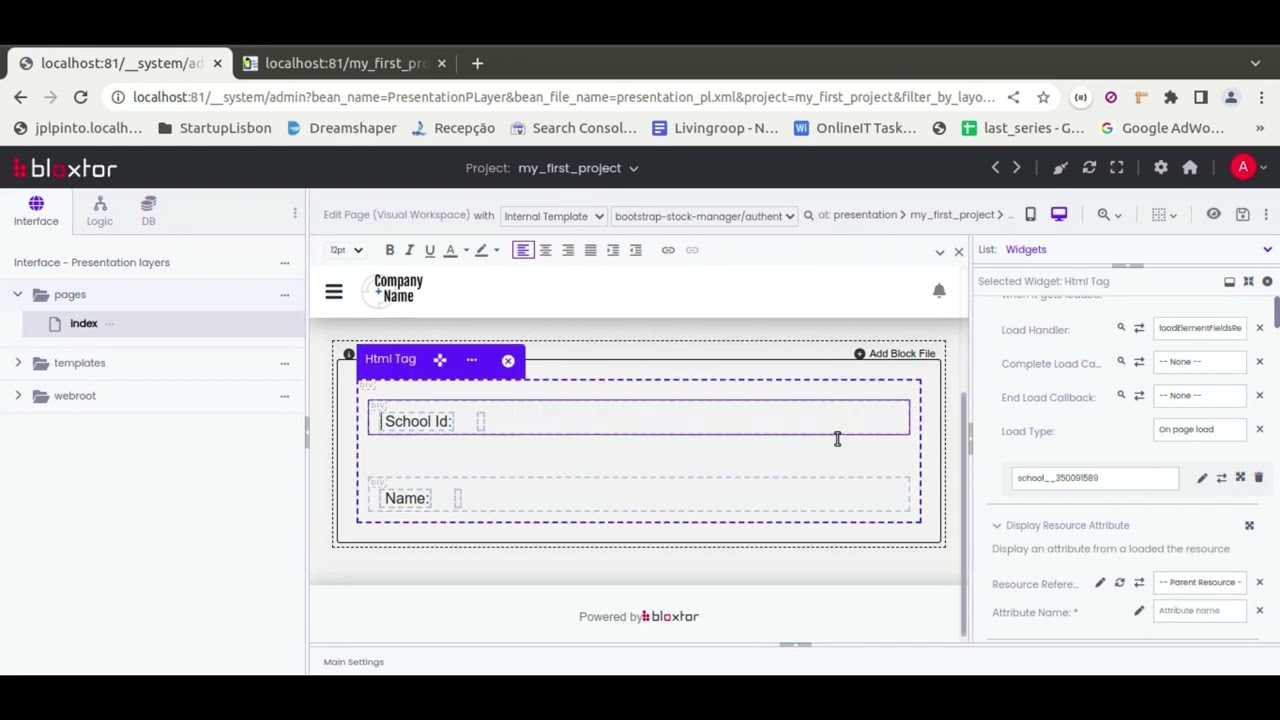
Task: Open the project my_first_project dropdown
Action: [578, 168]
